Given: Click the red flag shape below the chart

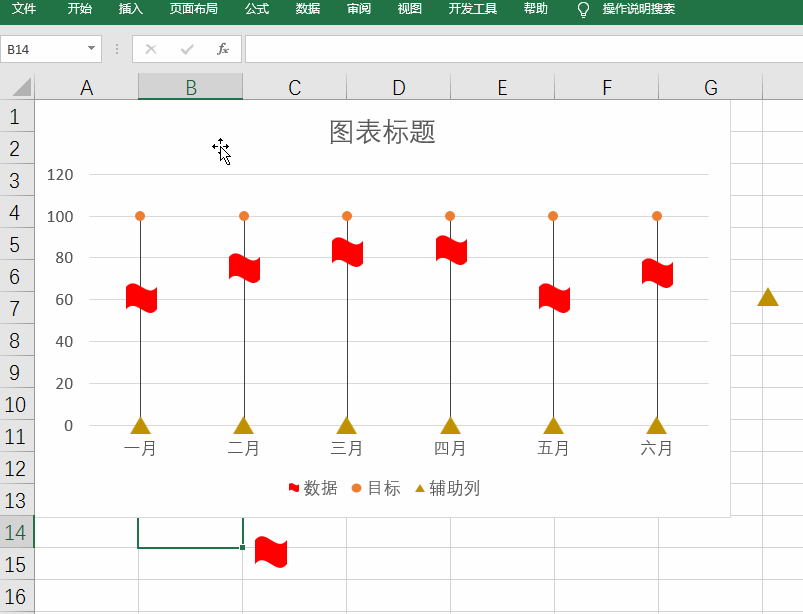Looking at the screenshot, I should tap(271, 552).
